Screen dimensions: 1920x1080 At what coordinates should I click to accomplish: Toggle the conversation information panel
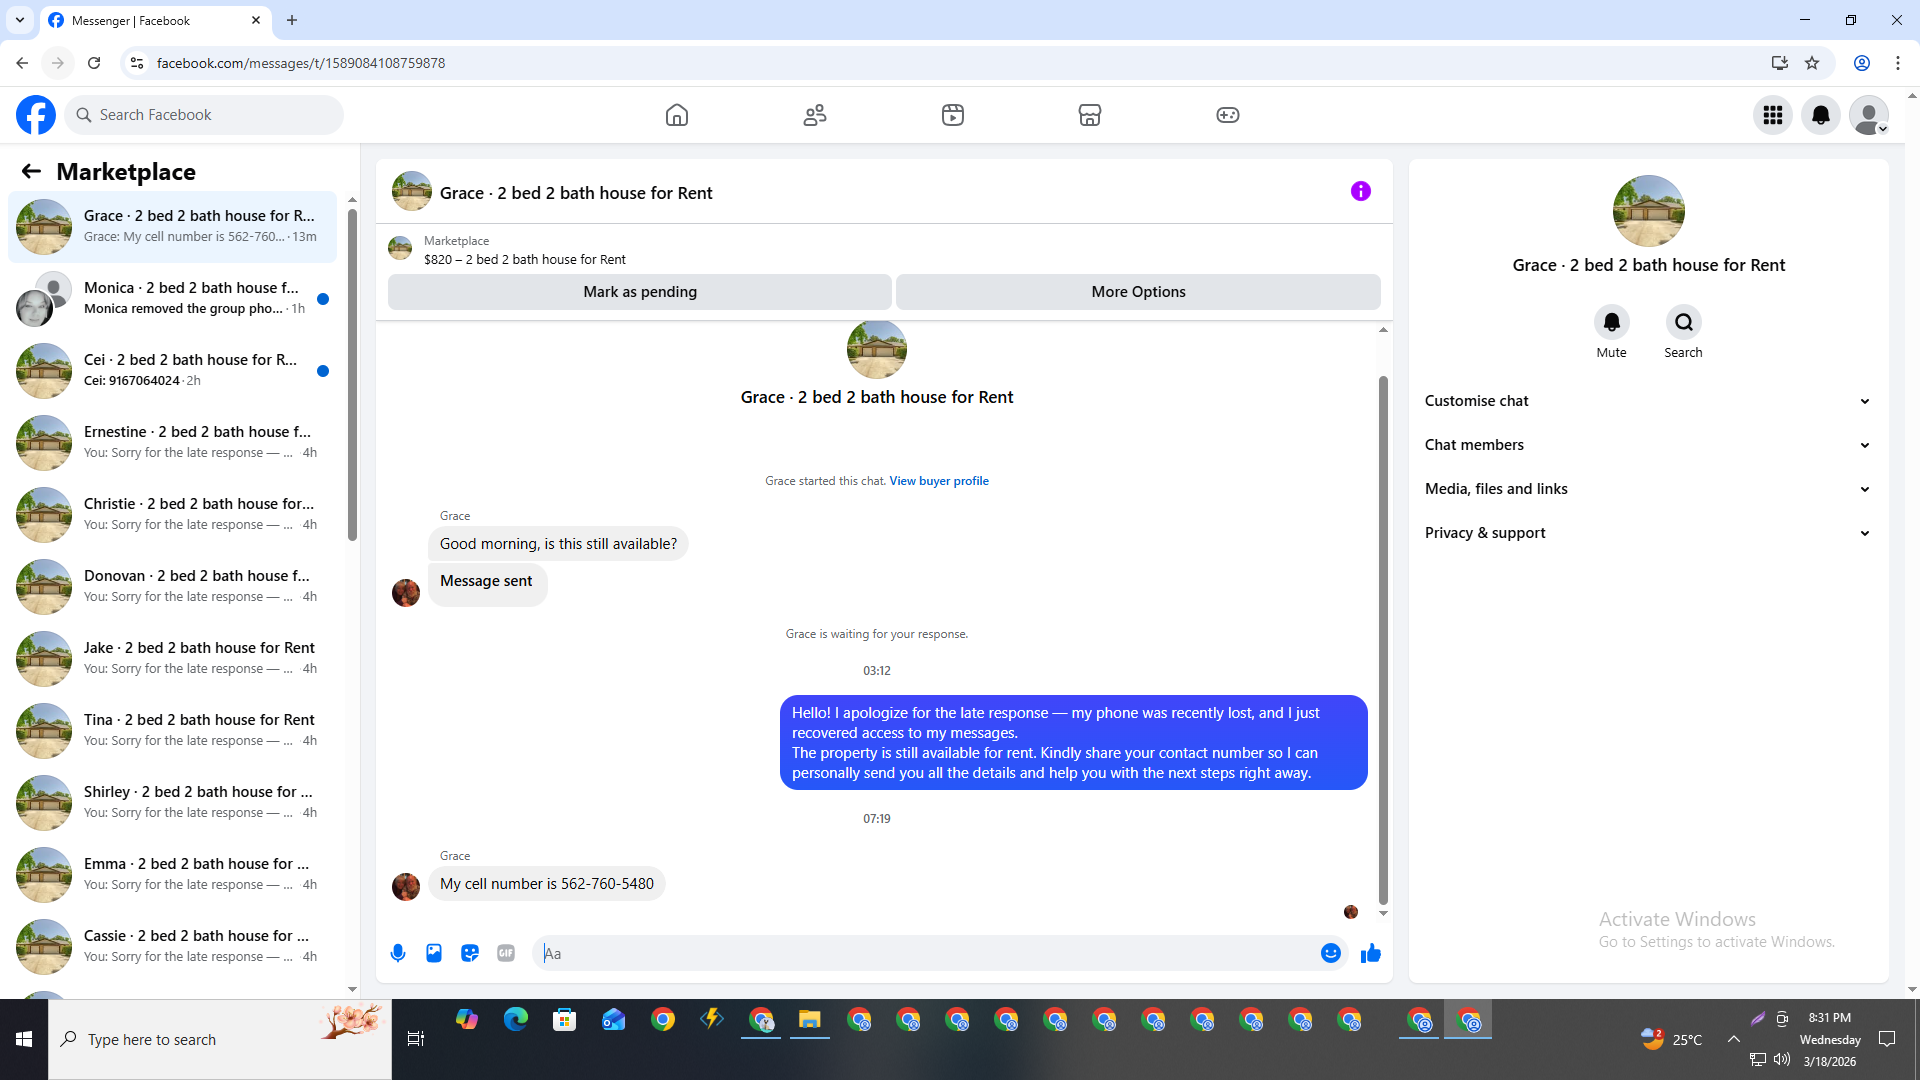tap(1360, 191)
